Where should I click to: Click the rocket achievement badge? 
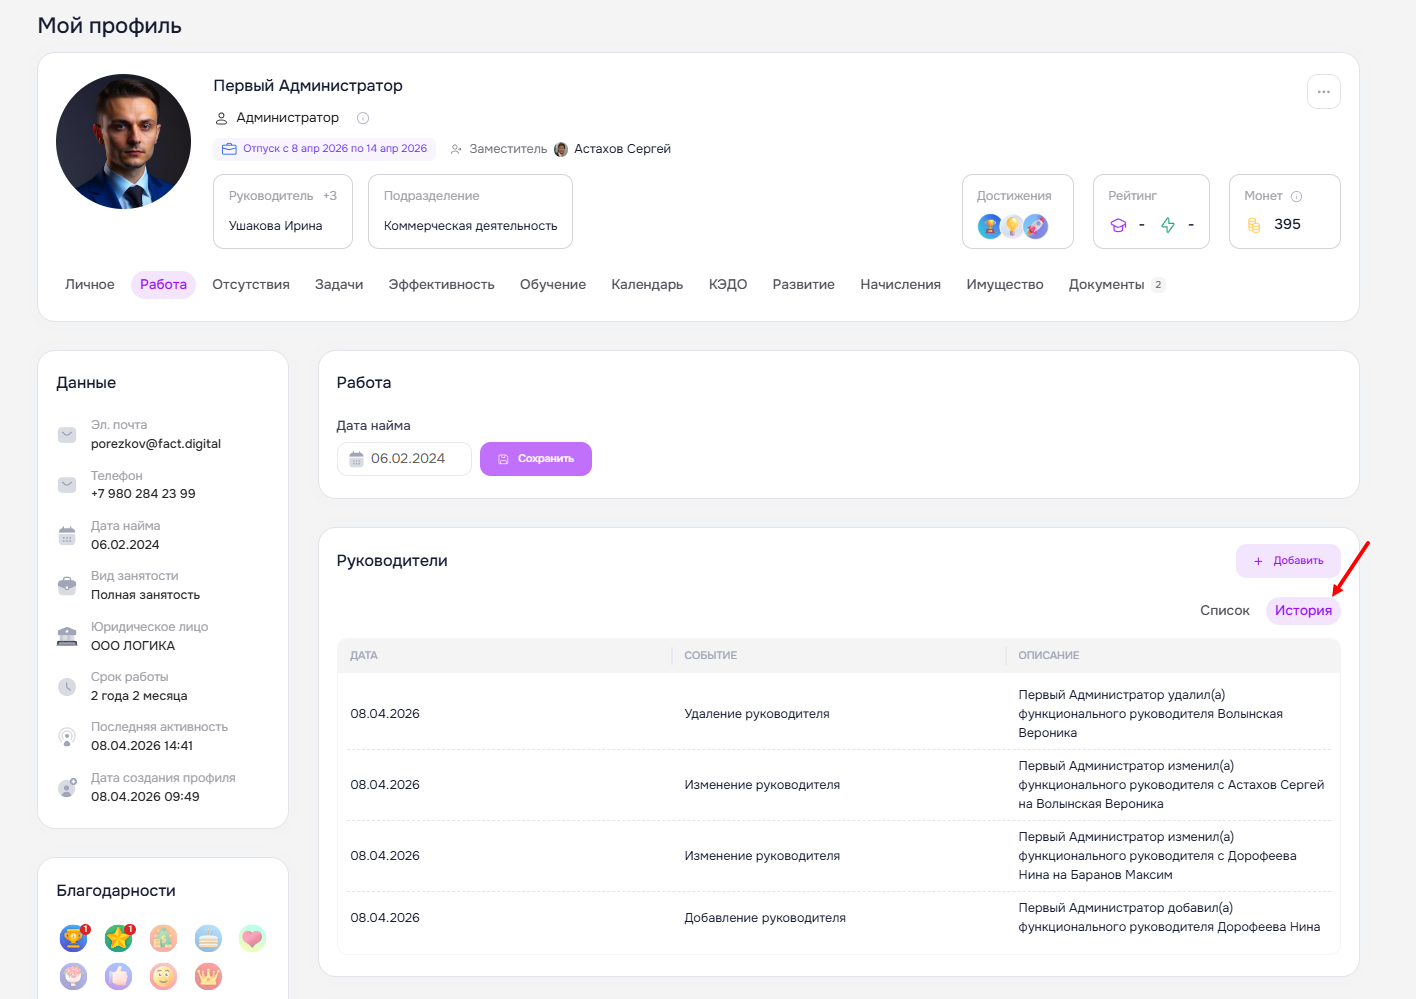(1037, 227)
